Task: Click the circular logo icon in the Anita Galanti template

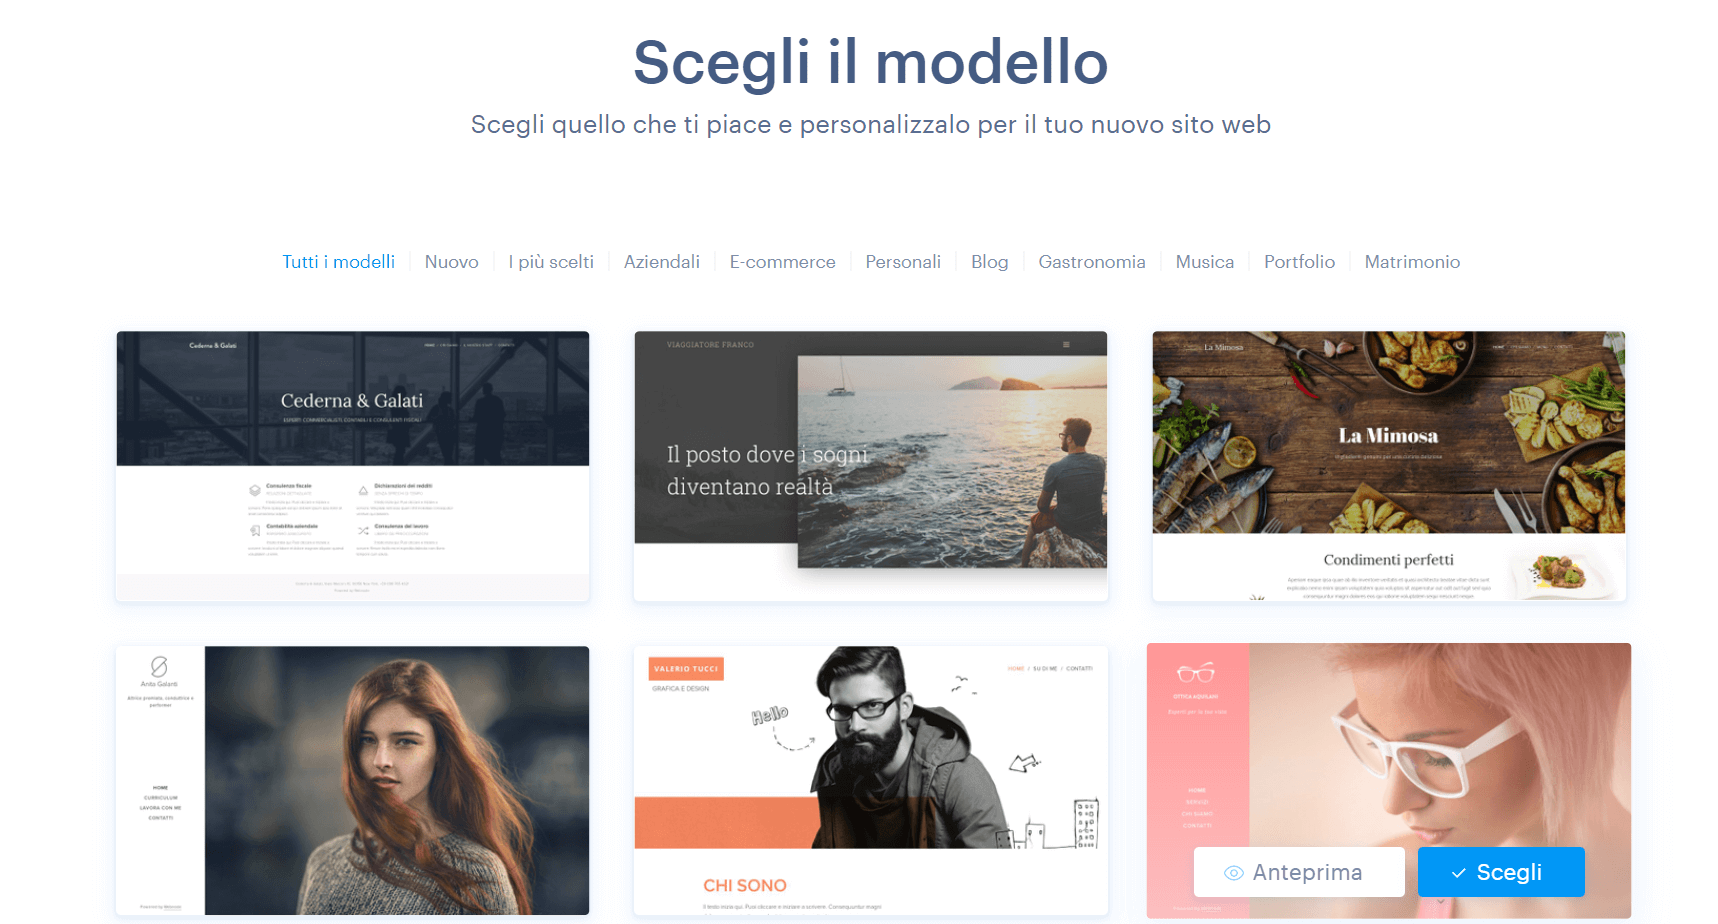Action: (159, 666)
